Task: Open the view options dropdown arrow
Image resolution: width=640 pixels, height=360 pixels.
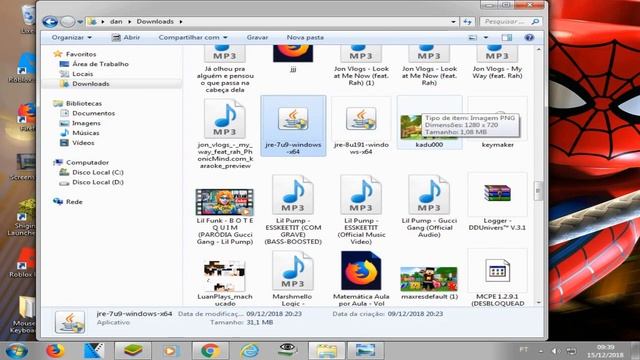Action: 486,38
